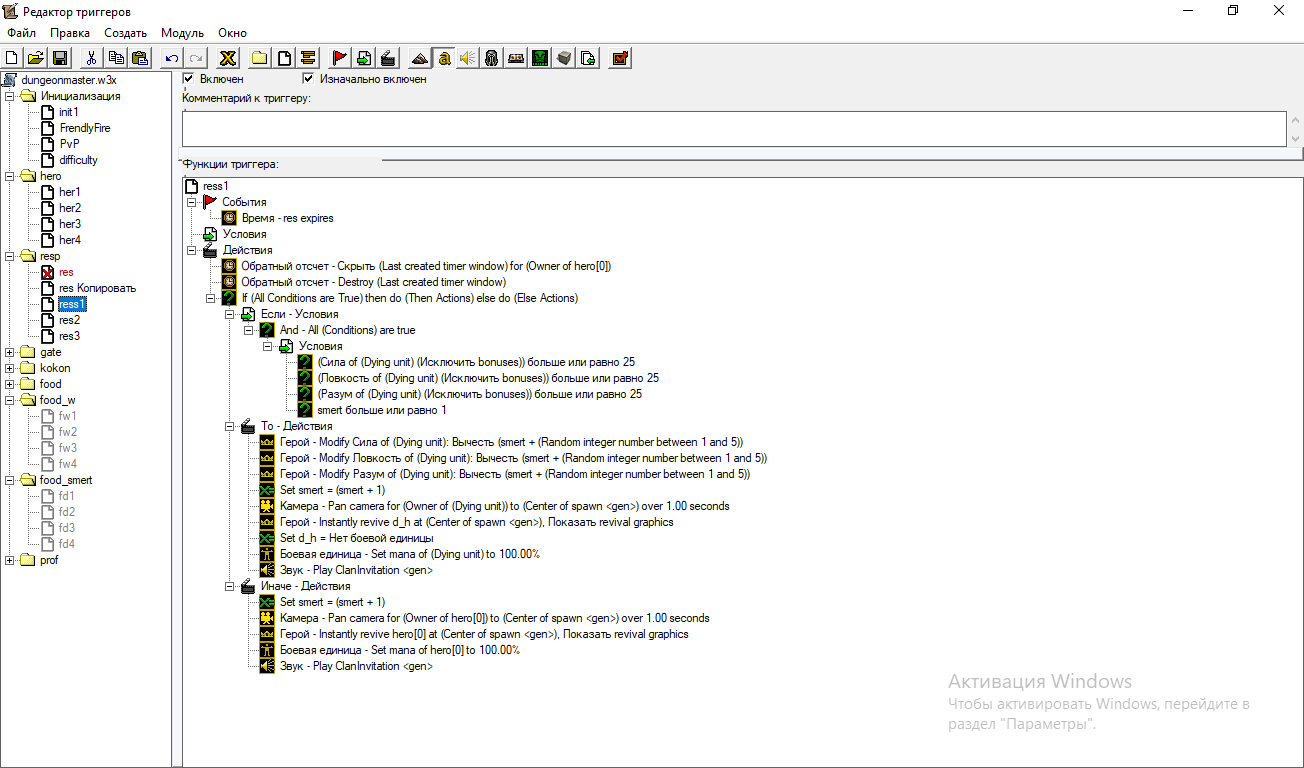Add a new trigger comment icon
1304x768 pixels.
point(308,58)
